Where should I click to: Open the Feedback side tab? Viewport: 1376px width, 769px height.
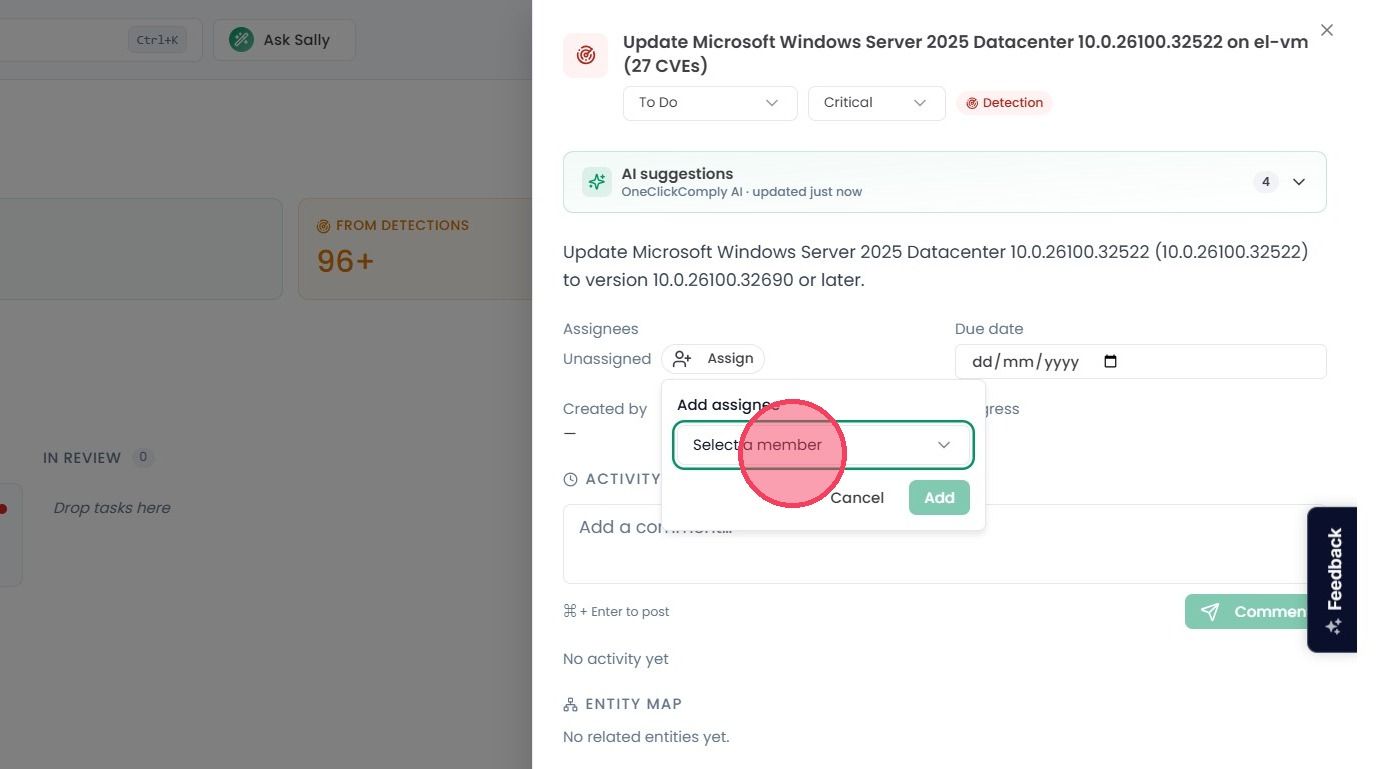pos(1332,580)
